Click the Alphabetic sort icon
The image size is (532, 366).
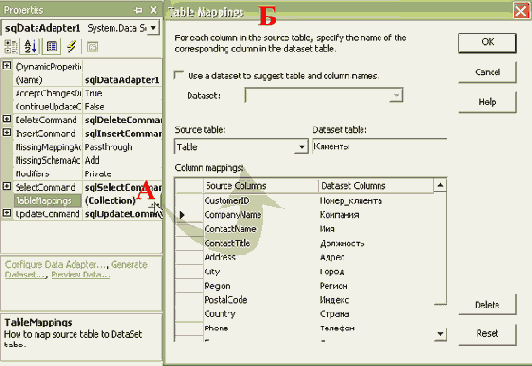31,46
